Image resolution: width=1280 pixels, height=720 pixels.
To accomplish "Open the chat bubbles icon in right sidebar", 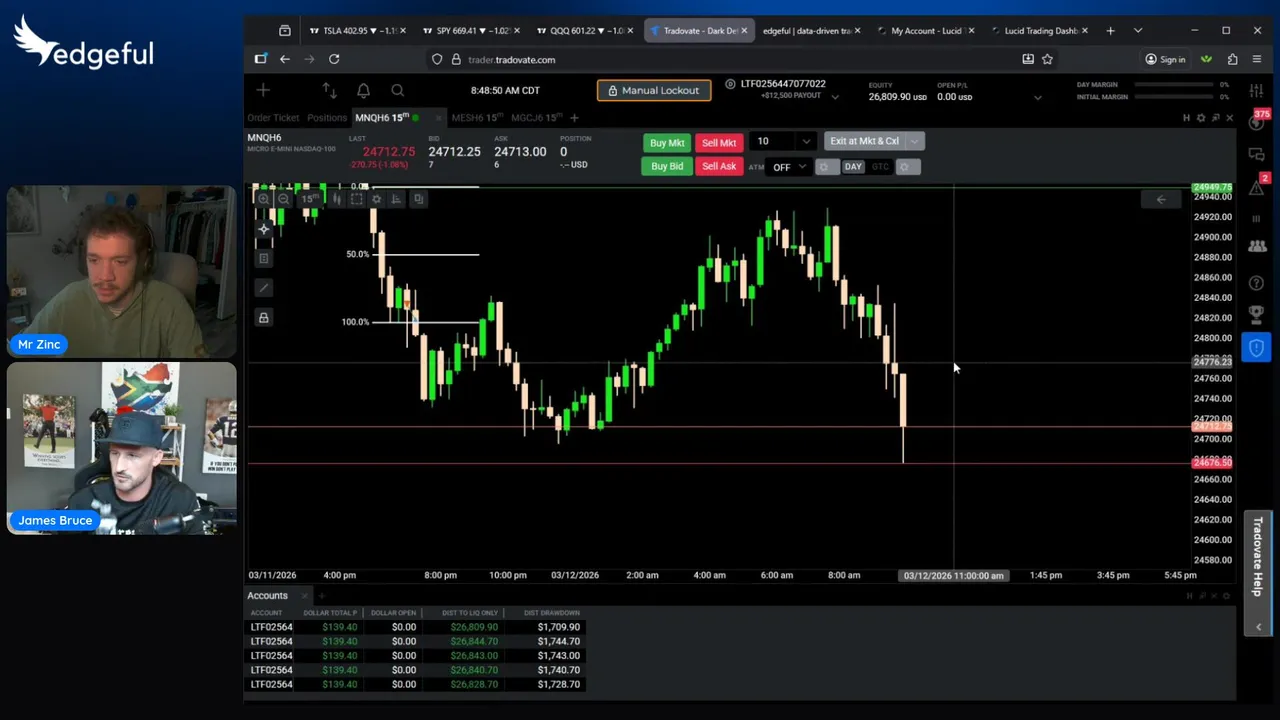I will tap(1257, 155).
